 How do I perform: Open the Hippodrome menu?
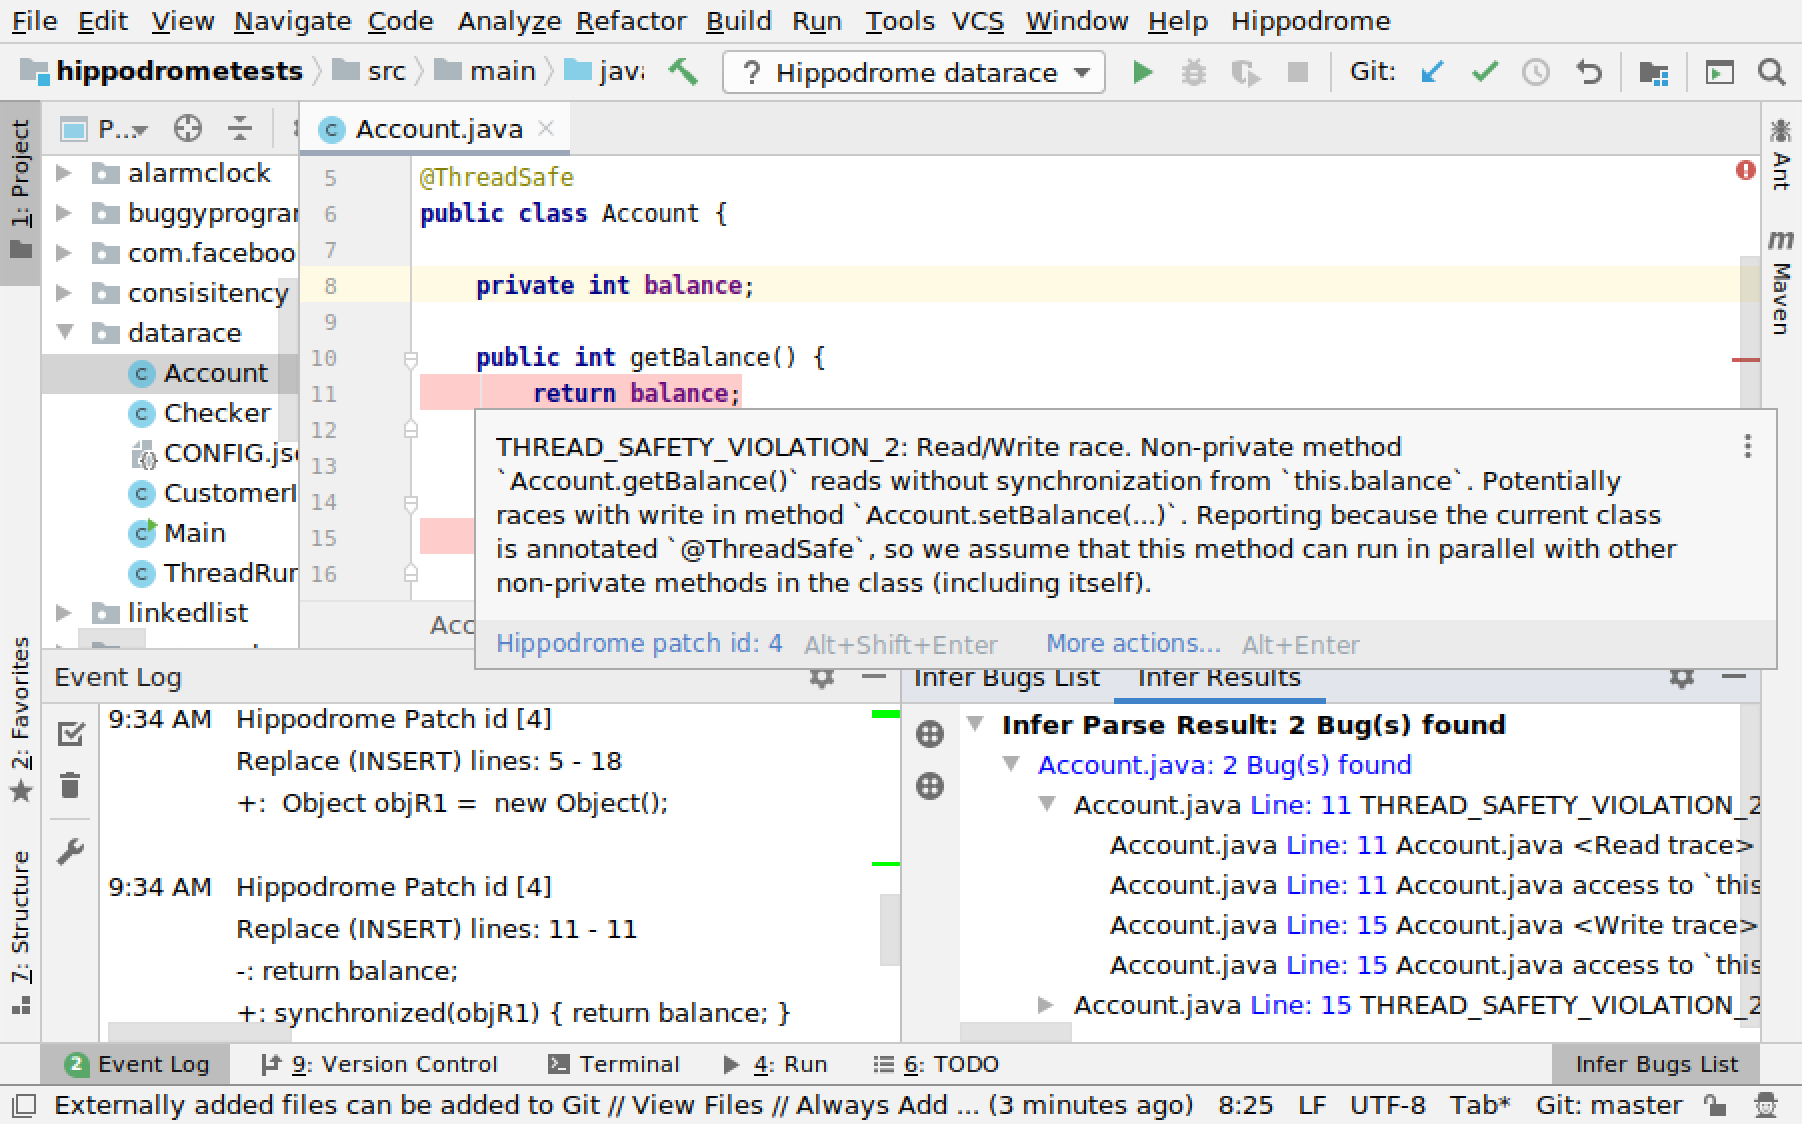1310,21
